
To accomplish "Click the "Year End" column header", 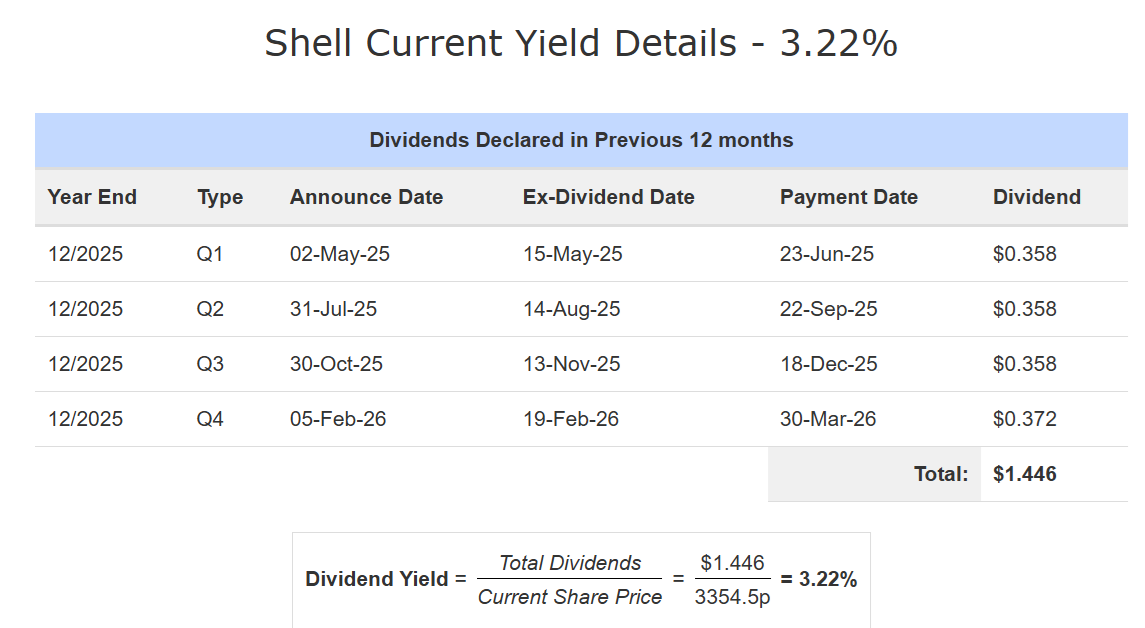I will tap(92, 197).
